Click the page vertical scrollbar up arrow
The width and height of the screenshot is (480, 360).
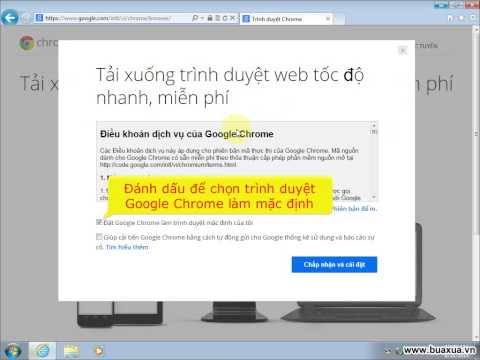(476, 30)
